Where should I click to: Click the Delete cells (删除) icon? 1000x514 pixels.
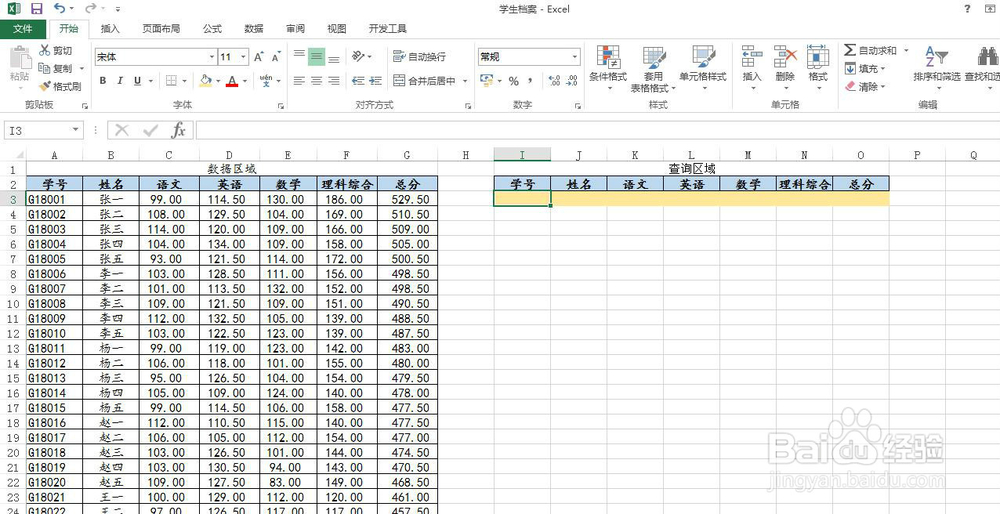tap(786, 56)
